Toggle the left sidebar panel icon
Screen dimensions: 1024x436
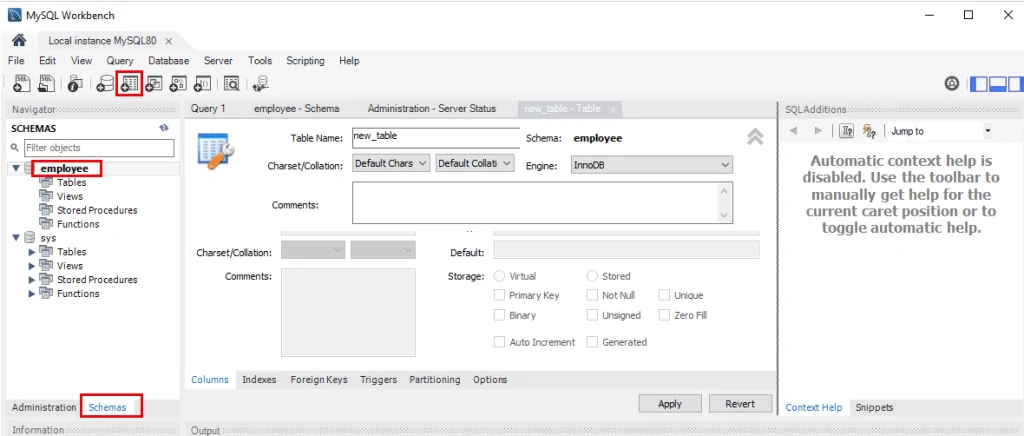pyautogui.click(x=979, y=84)
